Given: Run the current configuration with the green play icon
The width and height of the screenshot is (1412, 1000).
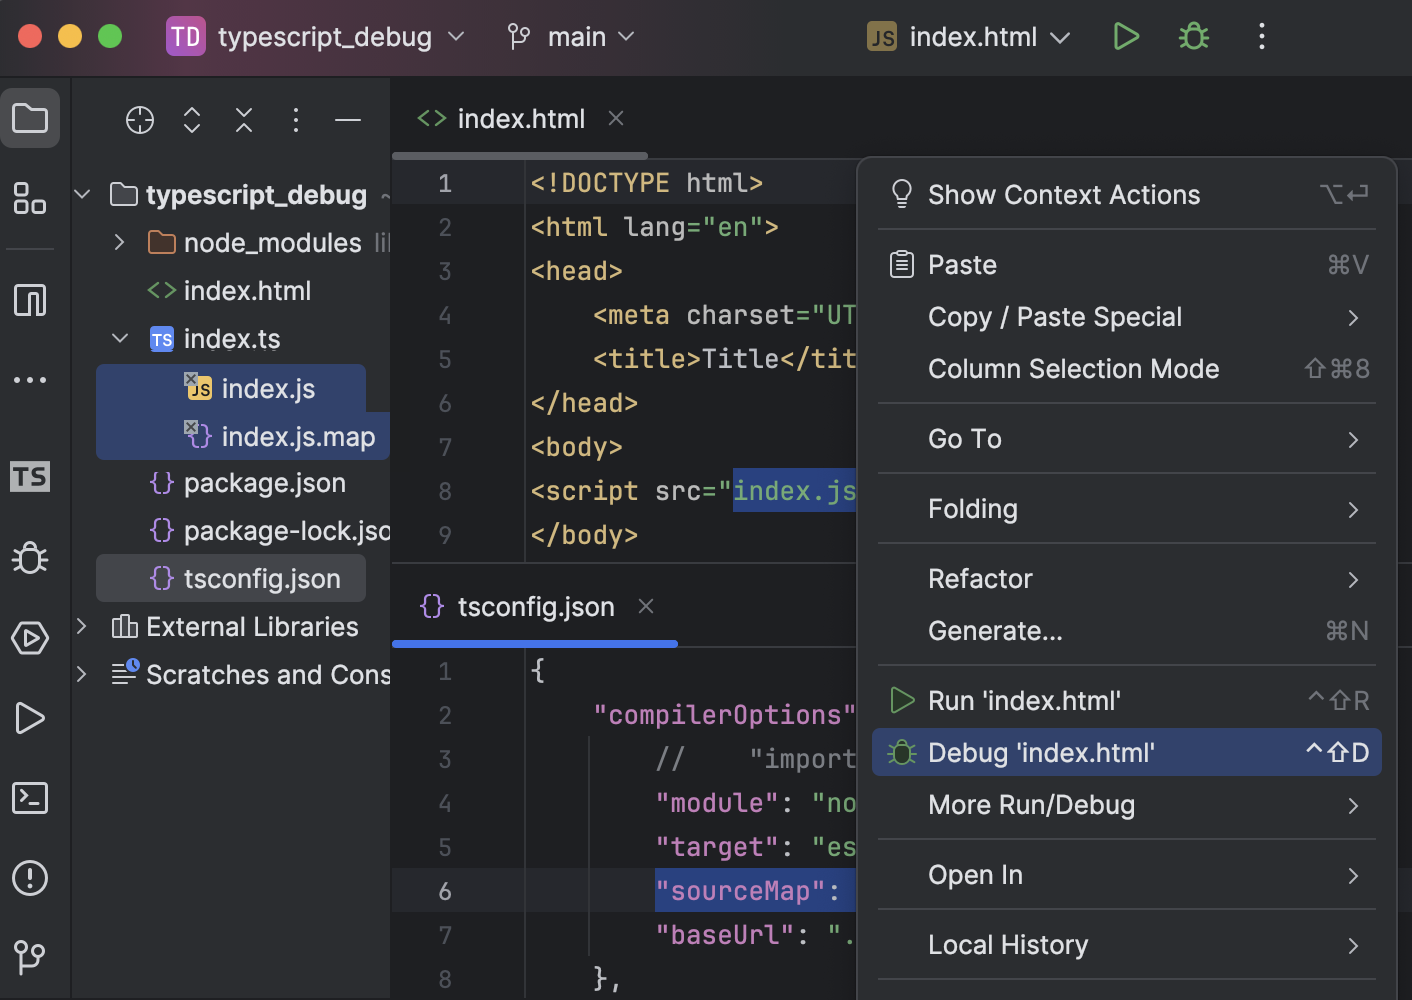Looking at the screenshot, I should pos(1126,36).
